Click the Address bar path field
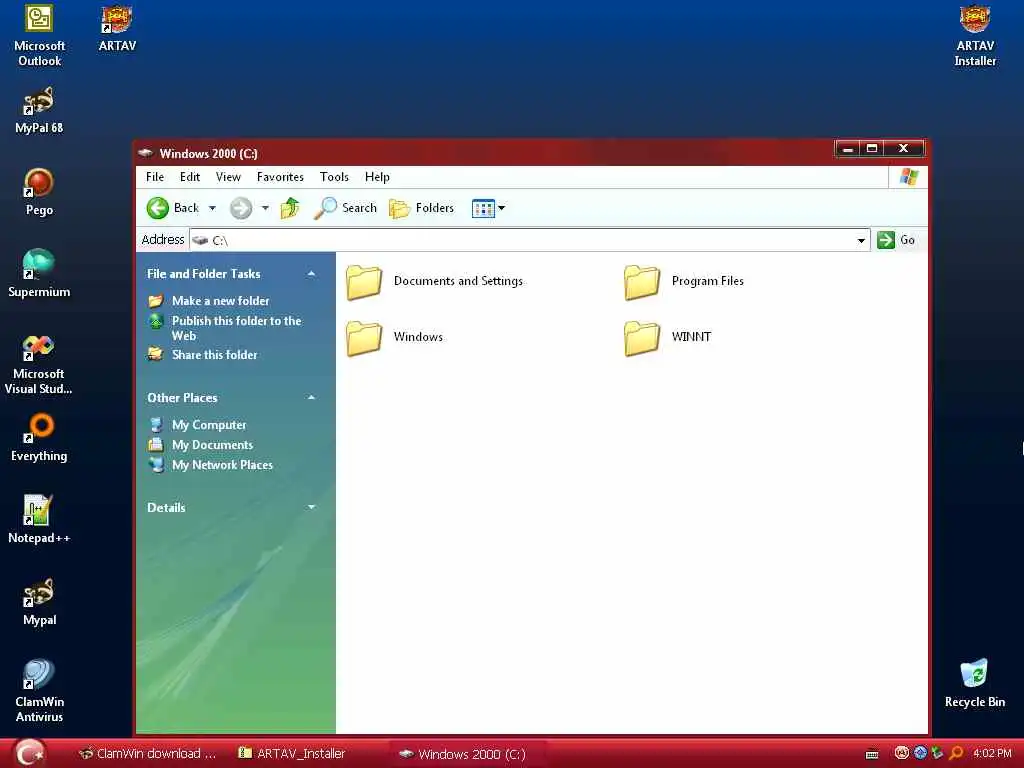The image size is (1024, 768). [x=529, y=240]
